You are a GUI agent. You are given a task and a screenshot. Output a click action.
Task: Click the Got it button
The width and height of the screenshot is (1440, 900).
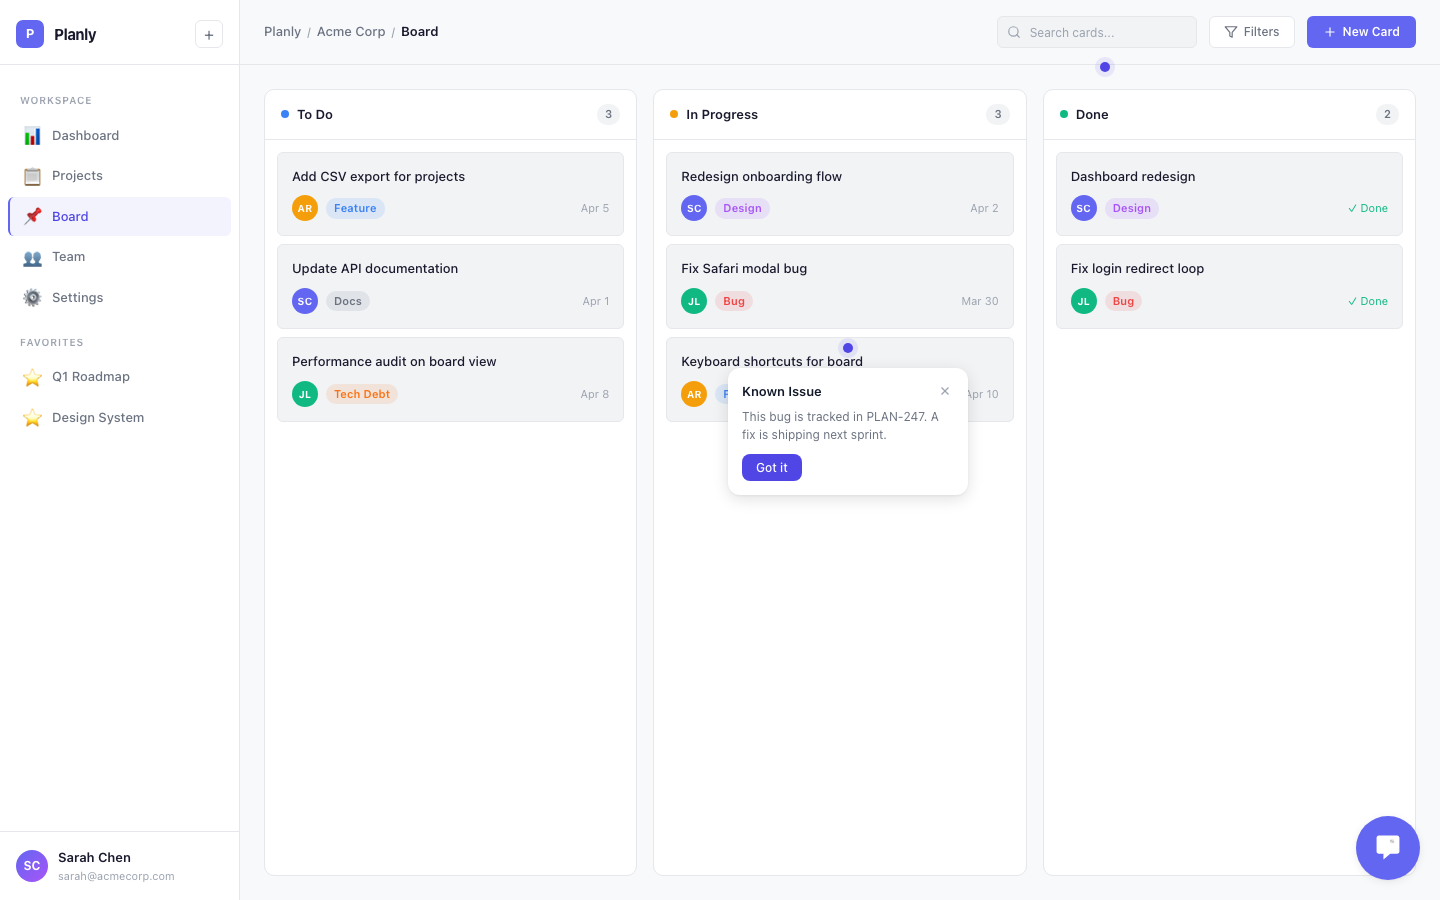click(771, 468)
